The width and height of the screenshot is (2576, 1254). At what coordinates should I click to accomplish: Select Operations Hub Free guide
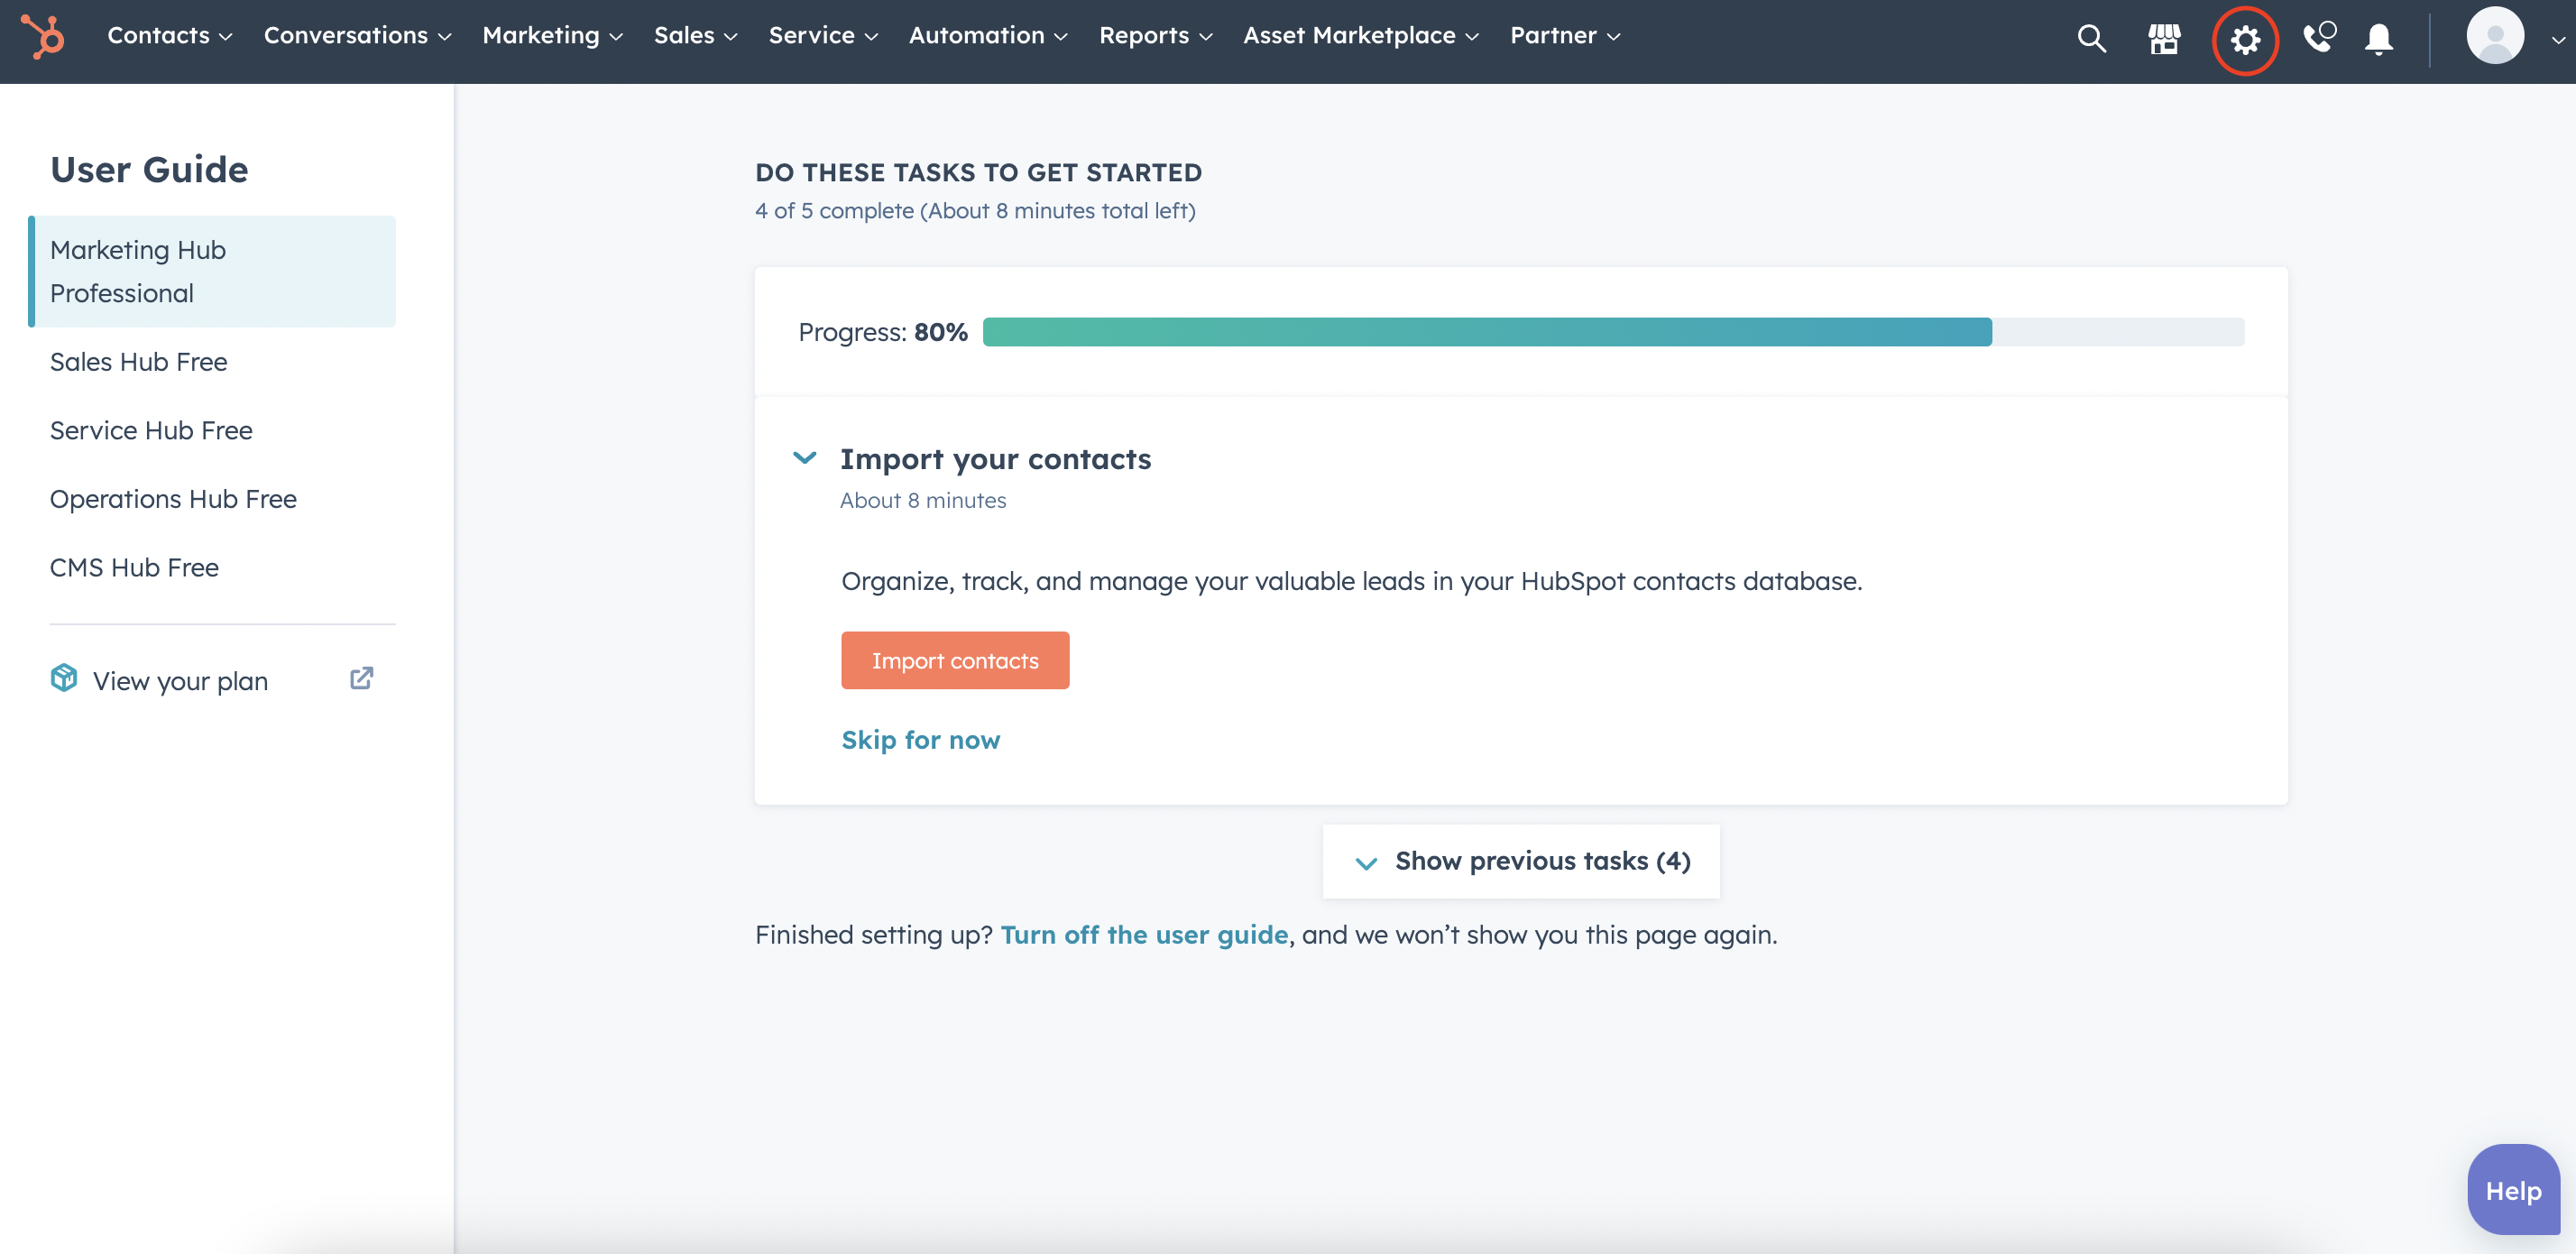[x=173, y=498]
